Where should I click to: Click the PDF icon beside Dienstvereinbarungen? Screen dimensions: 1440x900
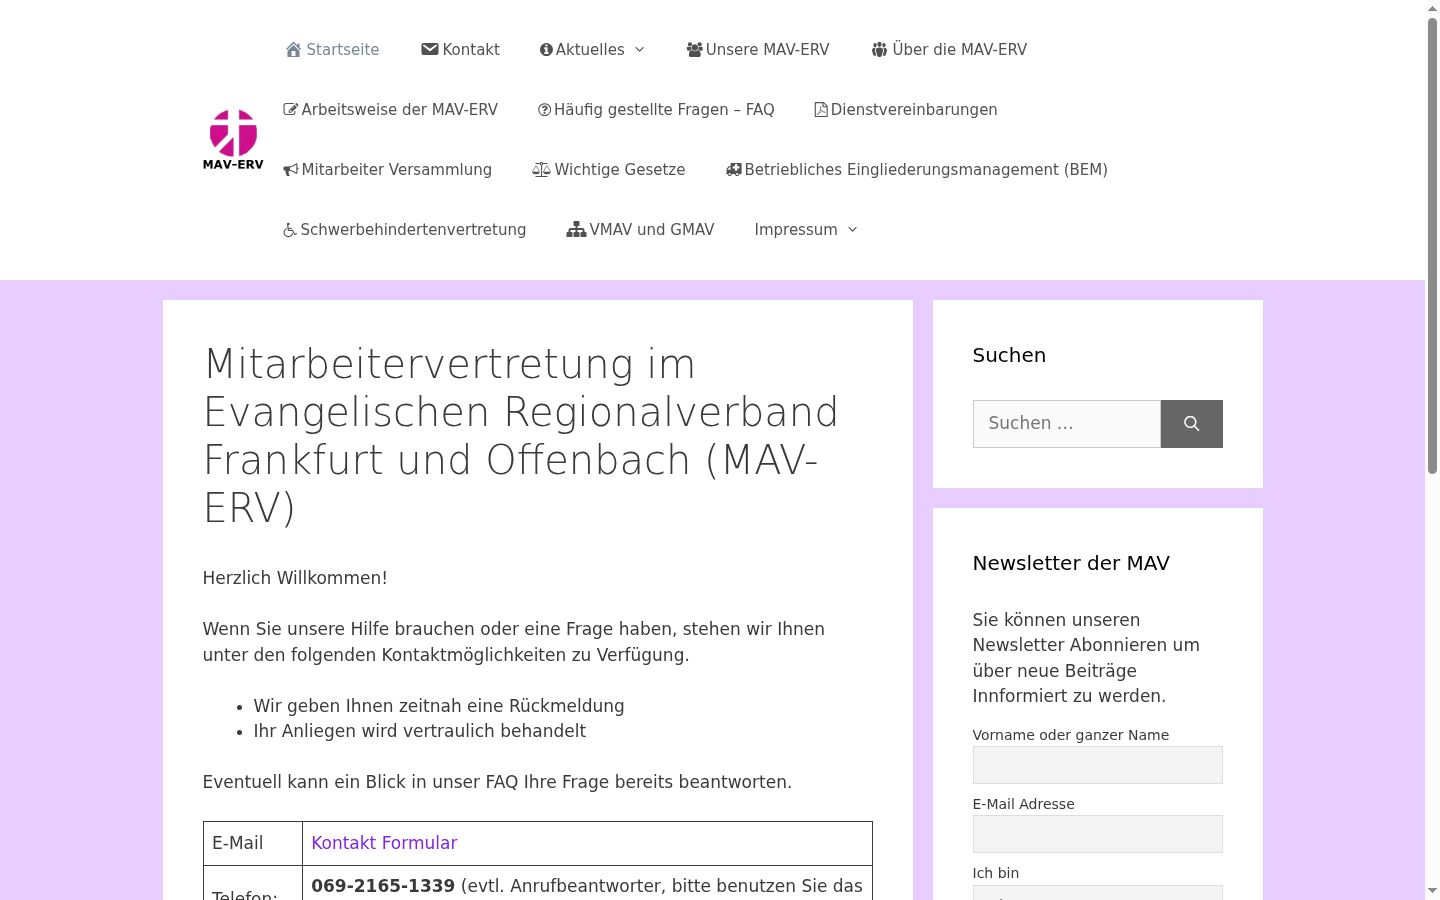click(821, 110)
